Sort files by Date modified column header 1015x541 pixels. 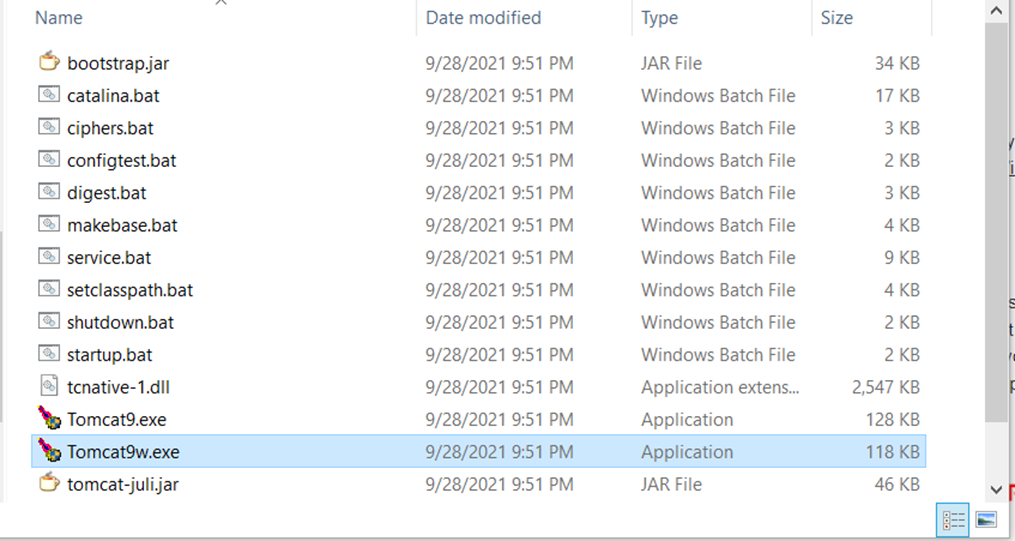point(483,17)
